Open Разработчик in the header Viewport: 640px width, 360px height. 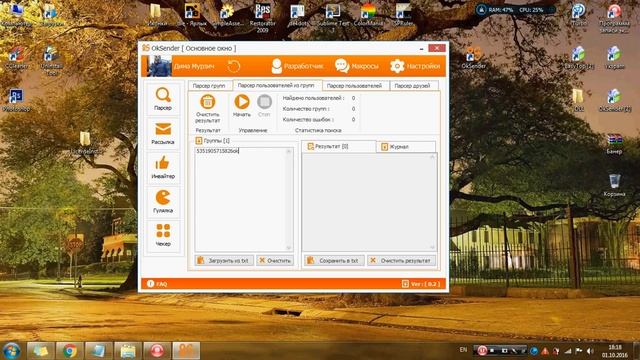(297, 66)
